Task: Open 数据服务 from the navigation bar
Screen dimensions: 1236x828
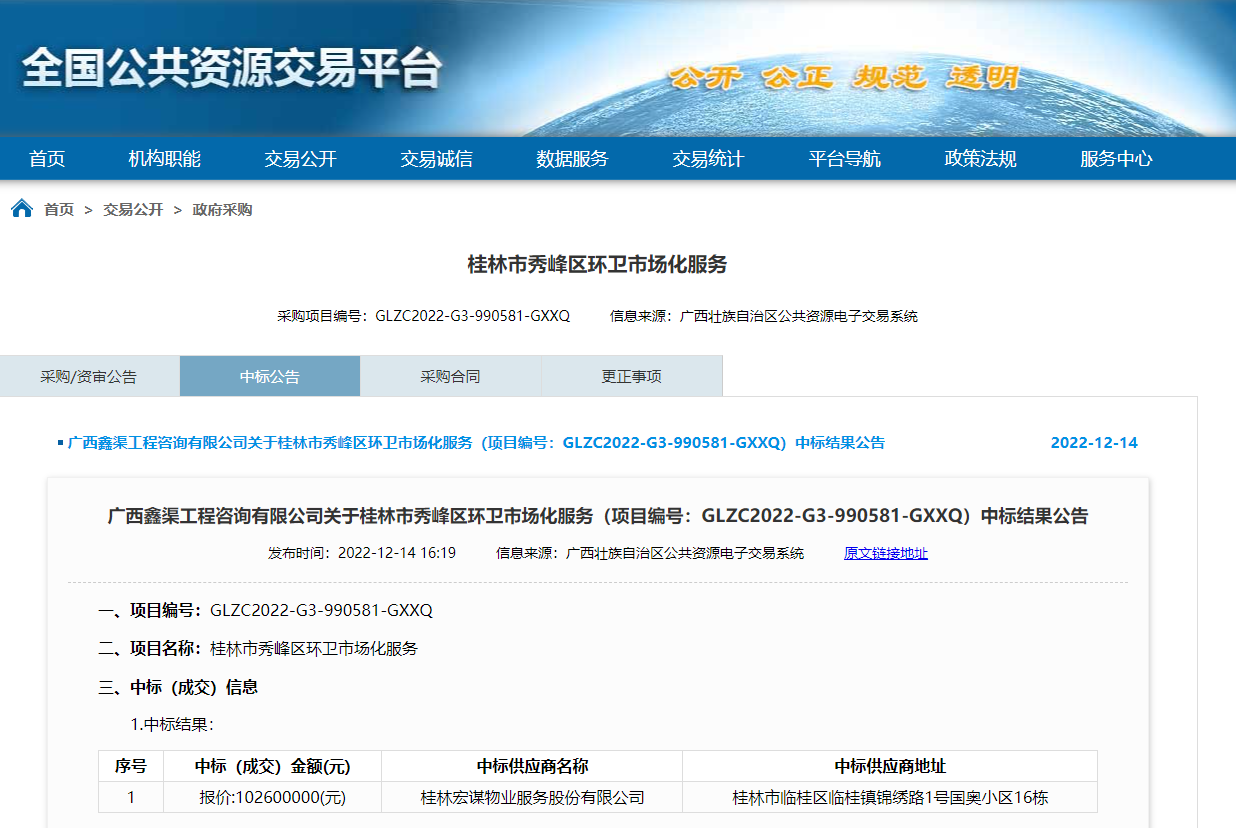Action: 572,159
